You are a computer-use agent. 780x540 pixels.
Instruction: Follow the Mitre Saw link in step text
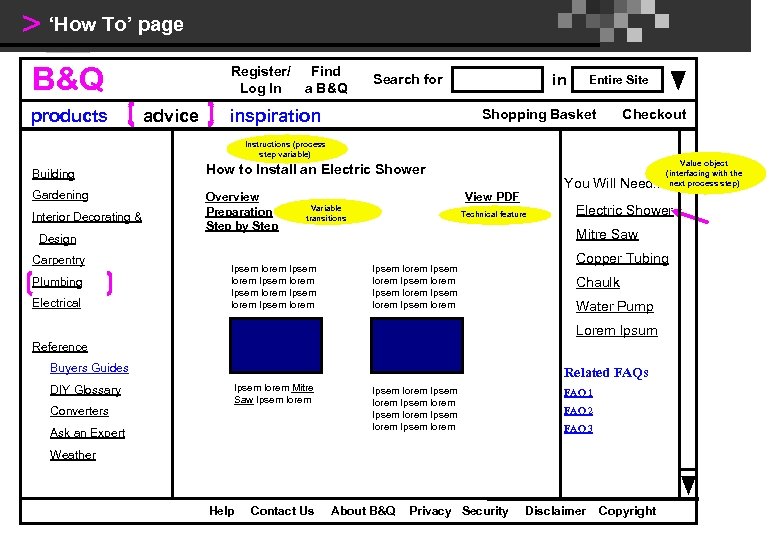274,394
